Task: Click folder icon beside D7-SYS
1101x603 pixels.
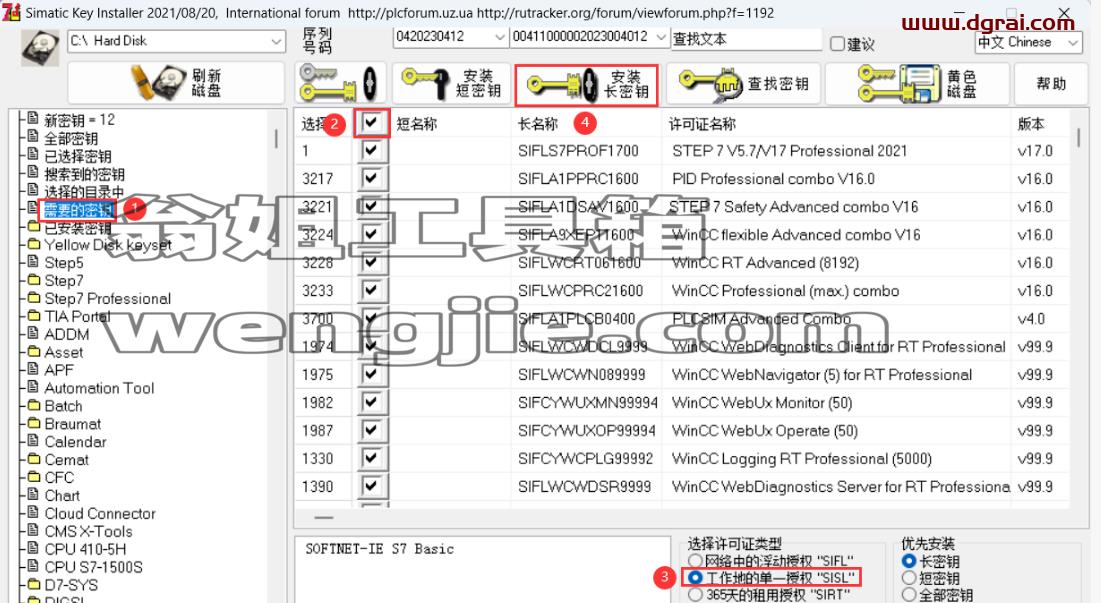Action: tap(33, 584)
